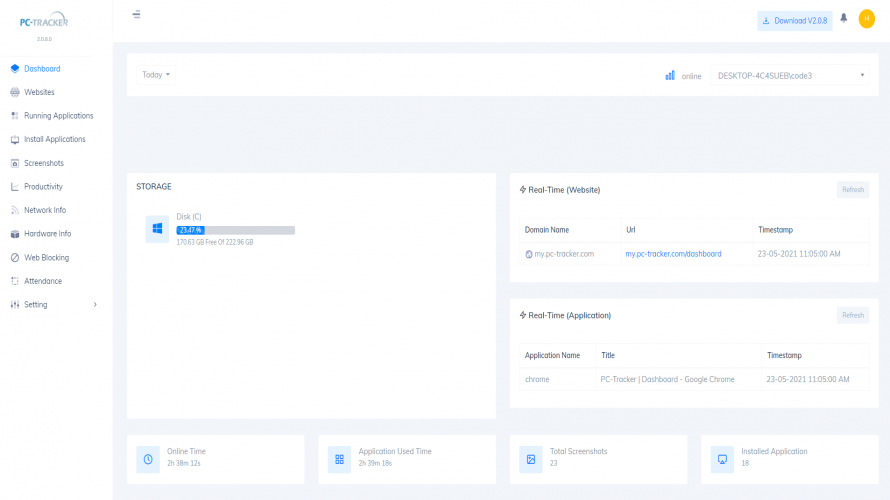Collapse sidebar using the hamburger menu icon

pos(136,15)
